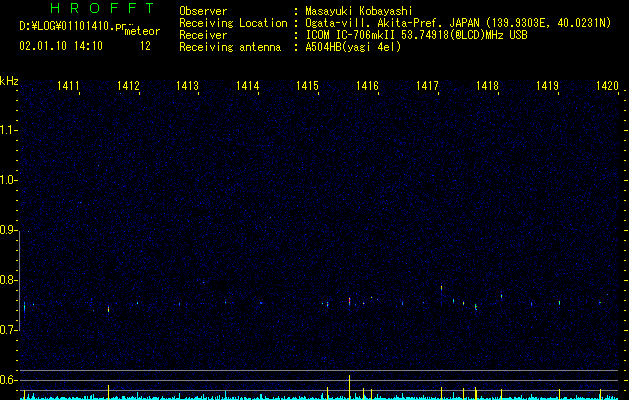Click the 1415 time axis label
629x400 pixels.
tap(307, 86)
